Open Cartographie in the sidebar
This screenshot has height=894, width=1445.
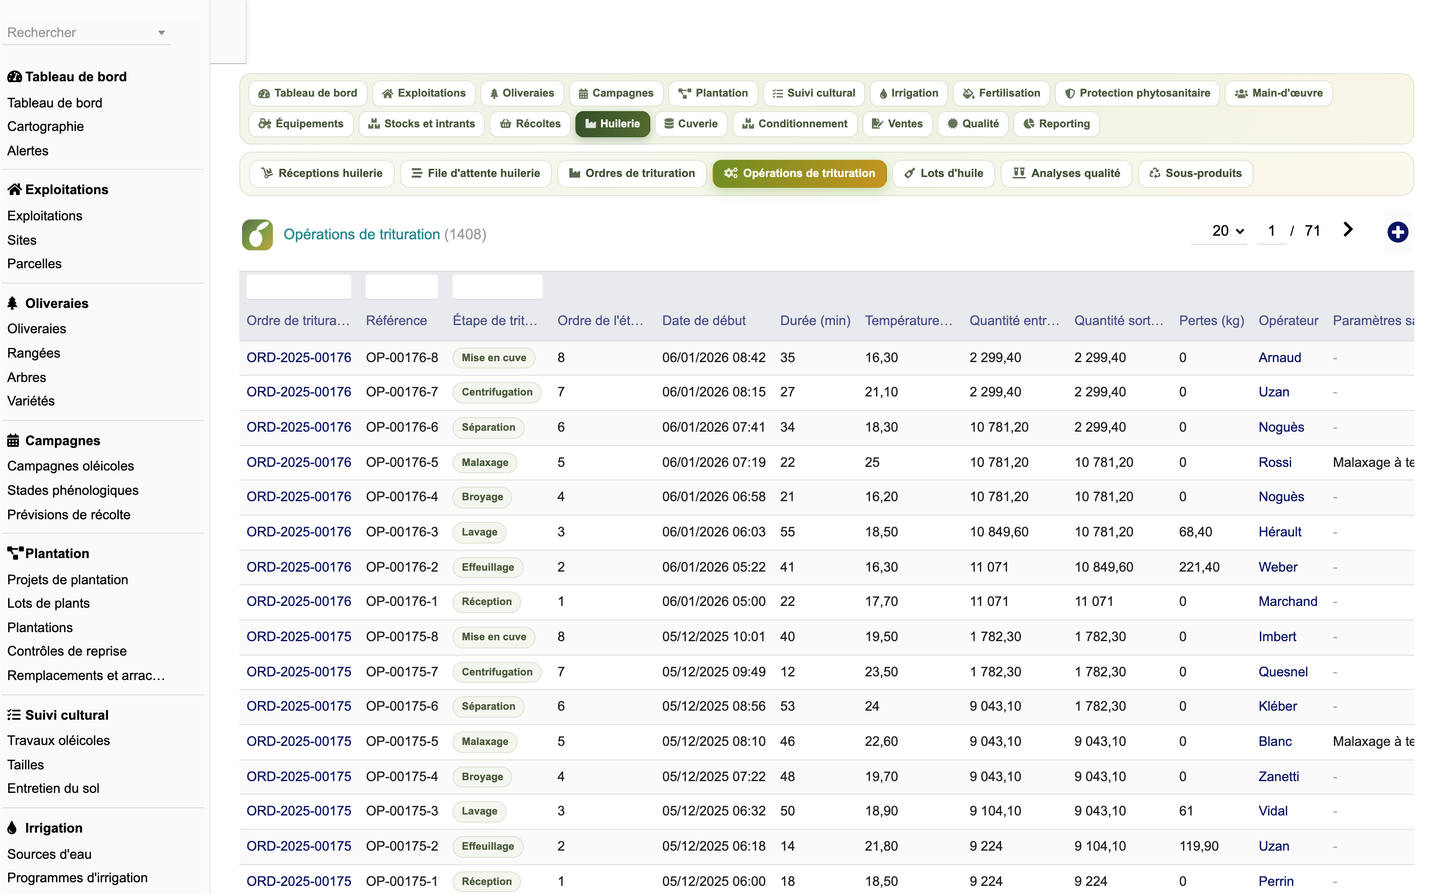[x=46, y=127]
